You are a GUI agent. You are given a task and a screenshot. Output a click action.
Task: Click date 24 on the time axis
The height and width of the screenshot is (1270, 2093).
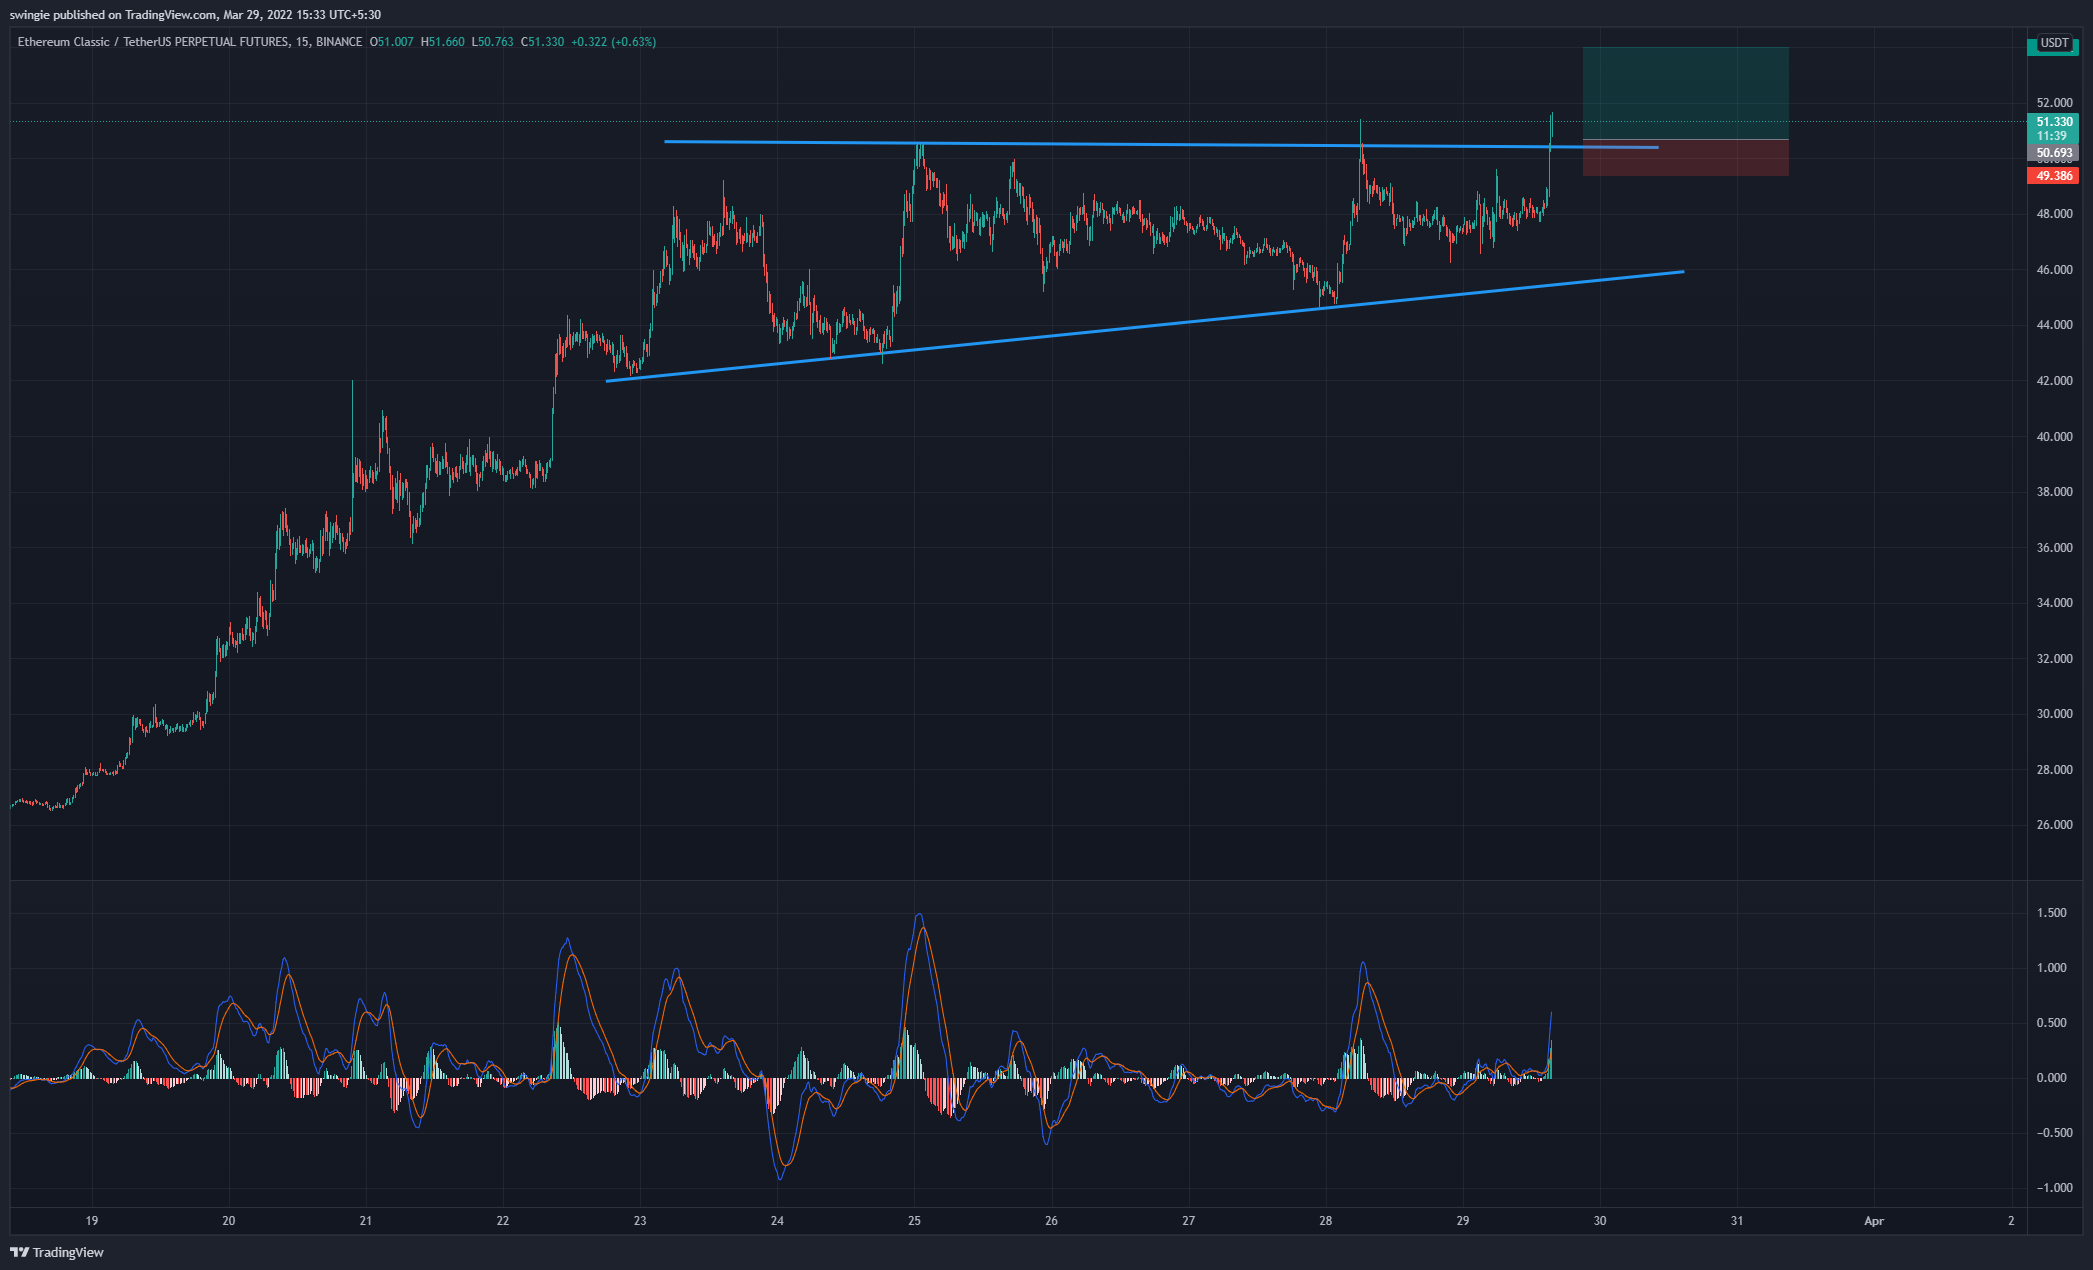(x=777, y=1221)
